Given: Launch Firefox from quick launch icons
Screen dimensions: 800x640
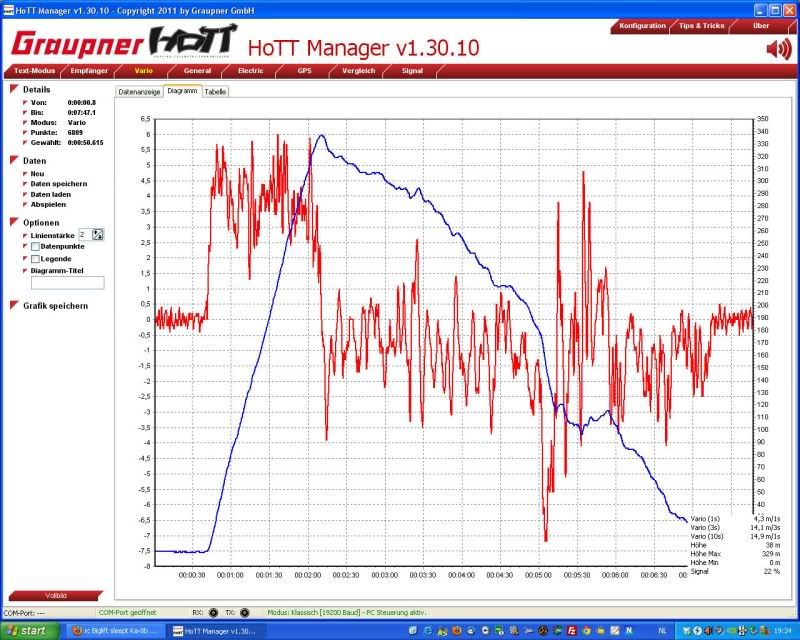Looking at the screenshot, I should point(457,631).
